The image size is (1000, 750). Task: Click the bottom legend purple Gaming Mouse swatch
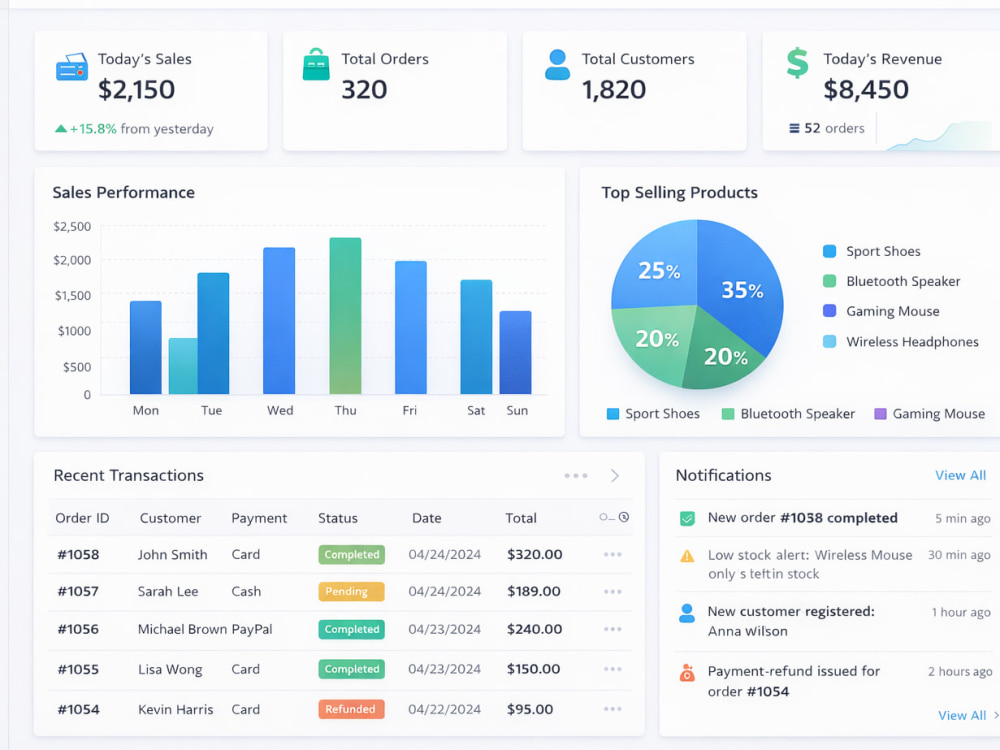coord(880,414)
